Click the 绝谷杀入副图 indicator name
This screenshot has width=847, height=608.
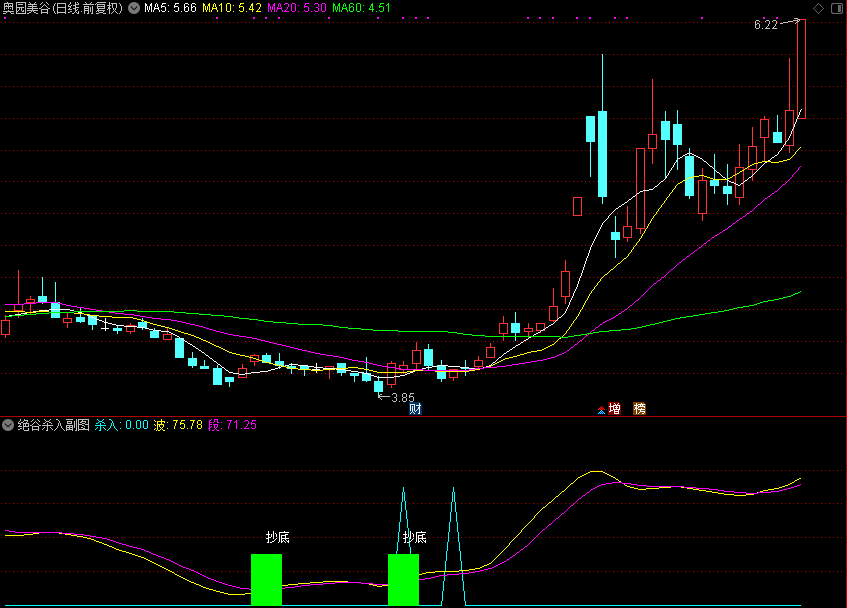53,425
